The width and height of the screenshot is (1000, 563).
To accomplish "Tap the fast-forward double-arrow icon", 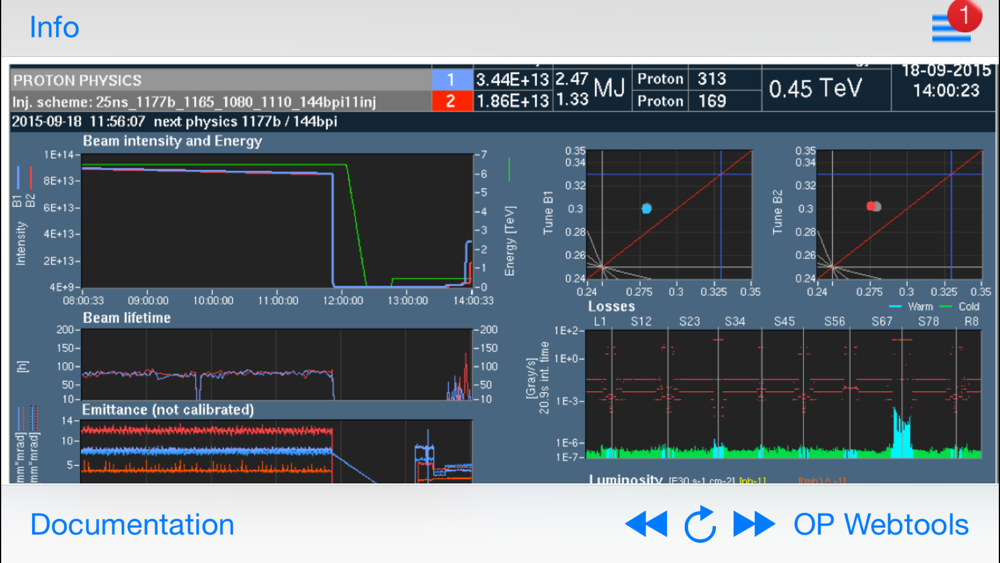I will [754, 524].
